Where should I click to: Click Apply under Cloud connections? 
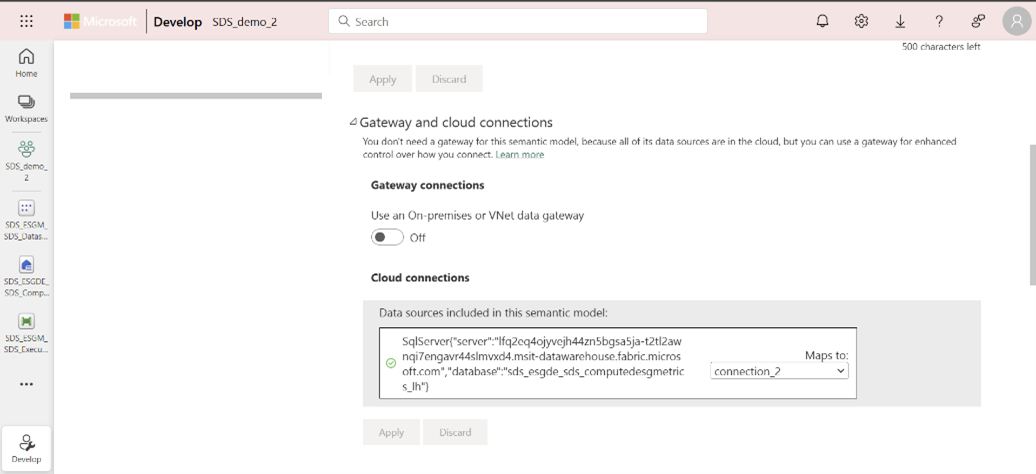(x=391, y=432)
